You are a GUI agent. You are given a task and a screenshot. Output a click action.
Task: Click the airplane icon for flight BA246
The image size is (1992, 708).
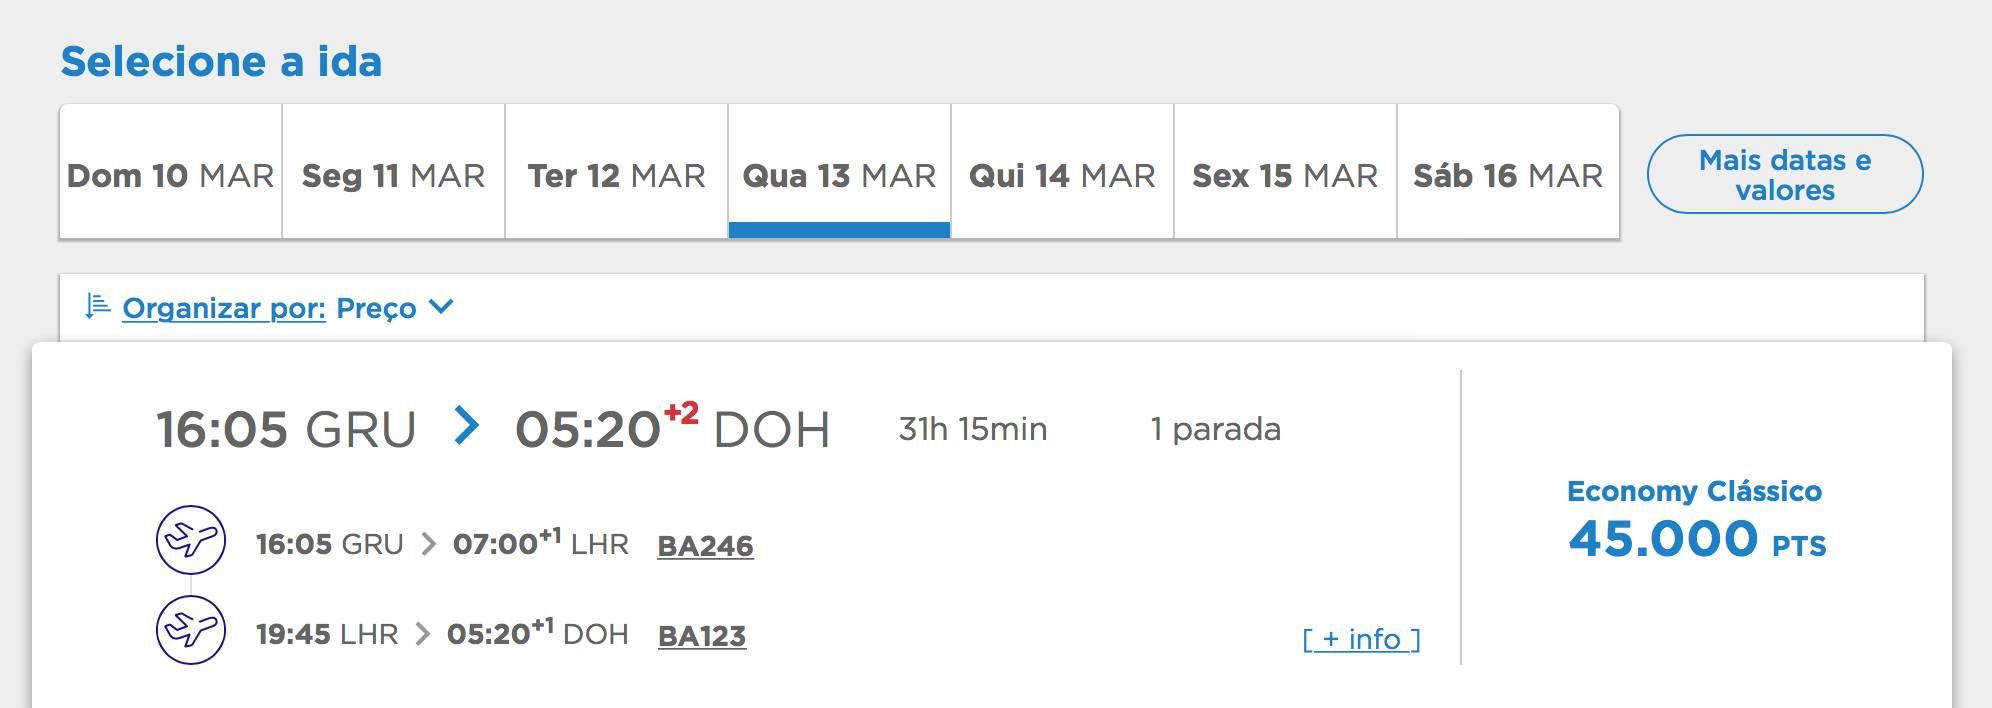pos(191,540)
